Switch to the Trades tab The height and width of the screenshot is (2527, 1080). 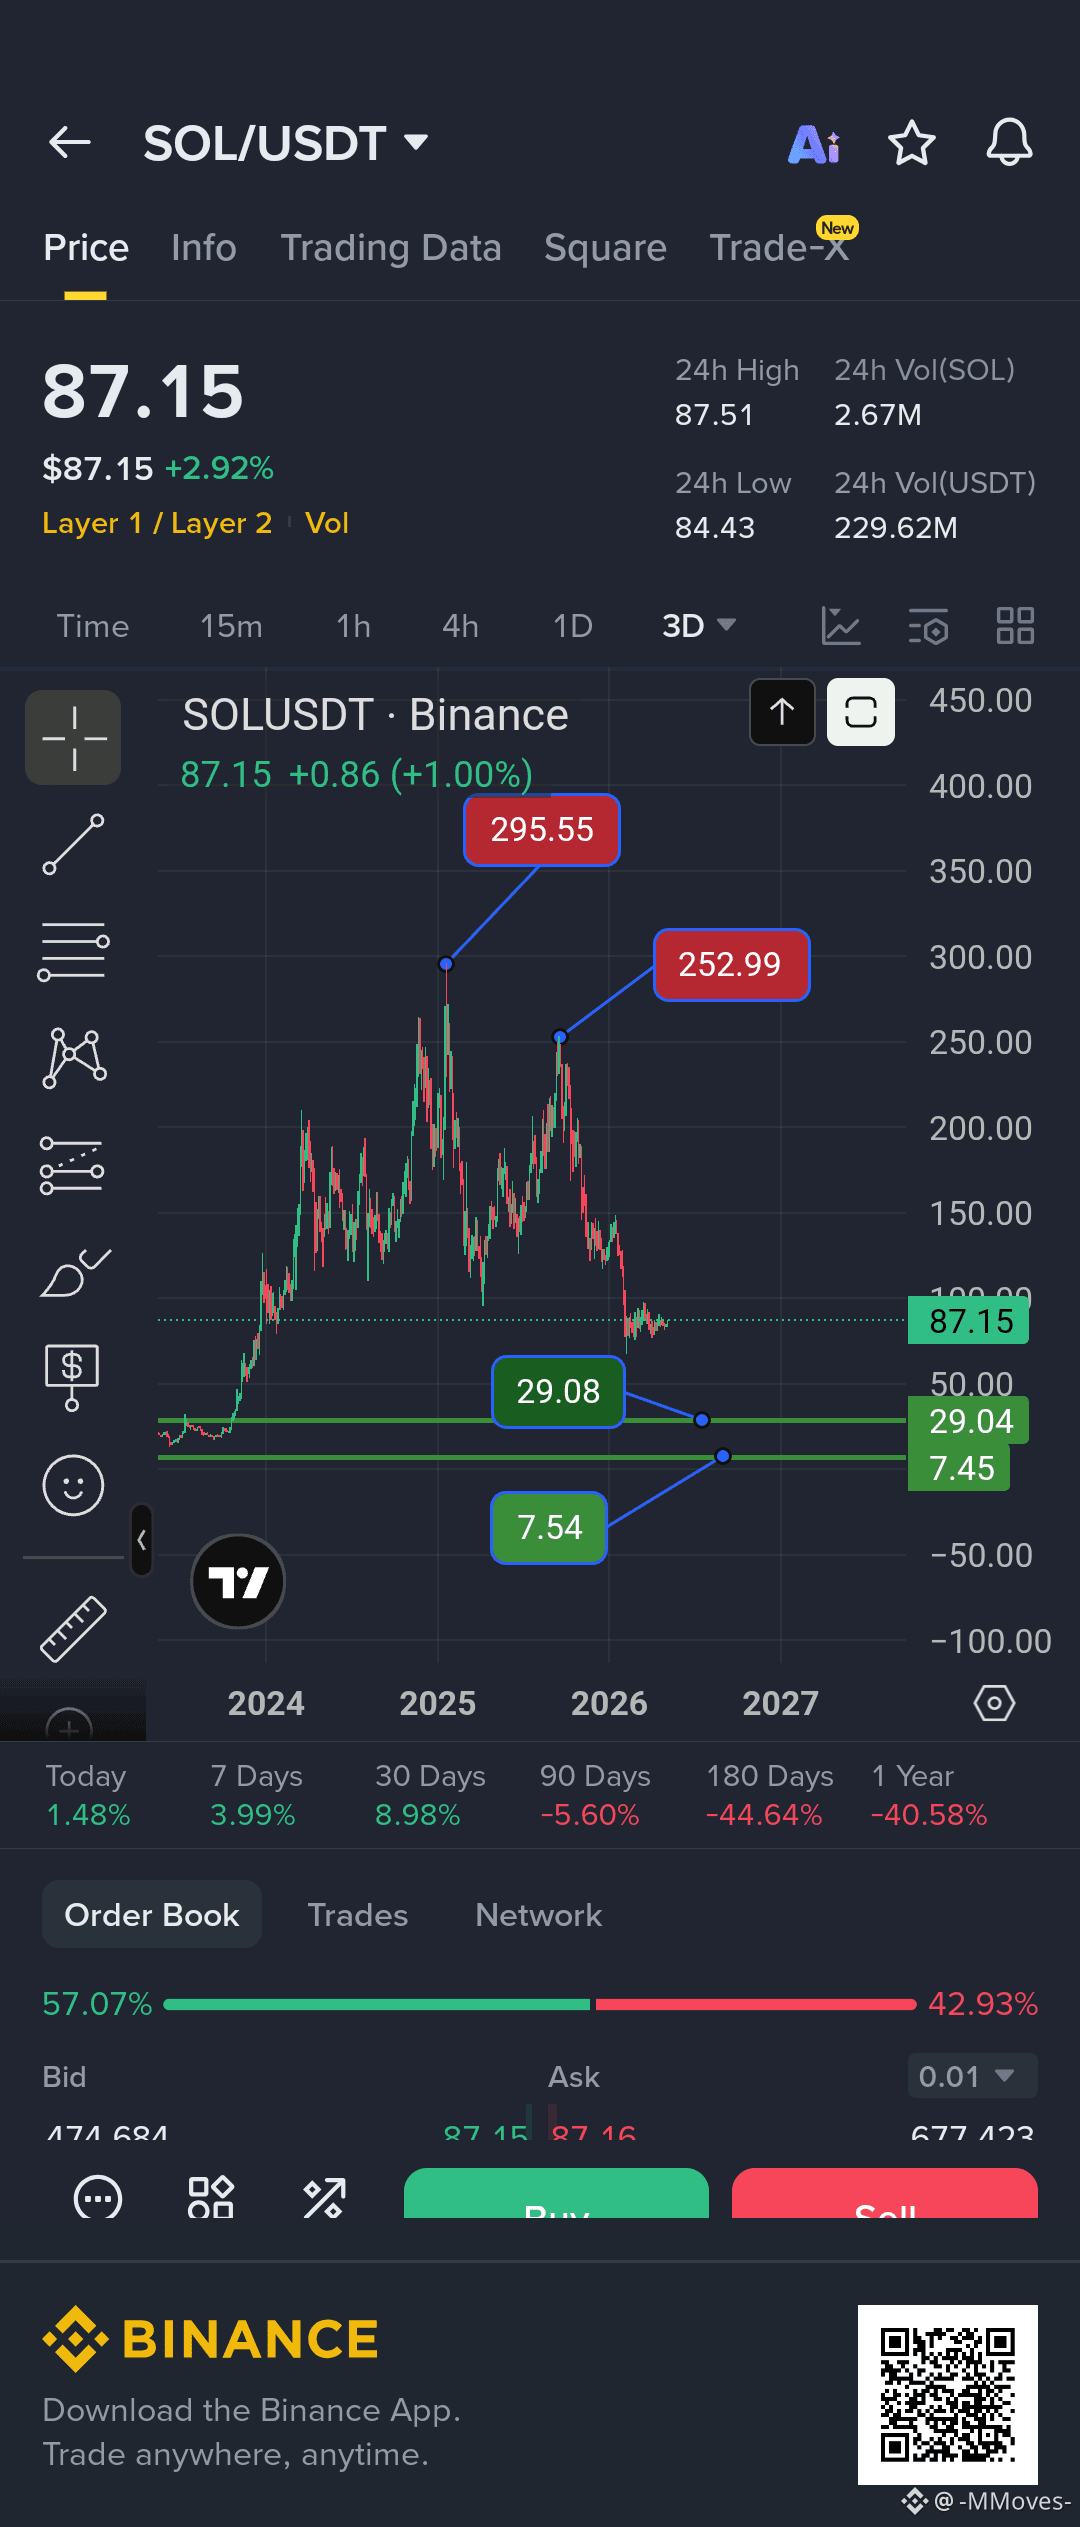358,1915
